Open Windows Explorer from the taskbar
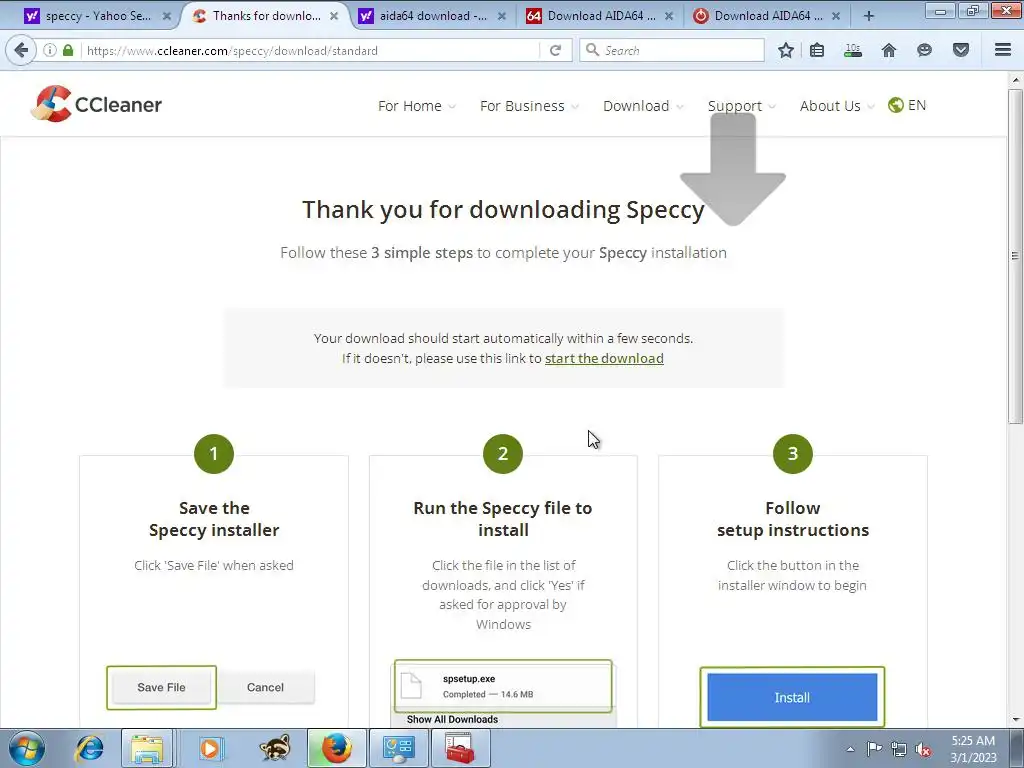Screen dimensions: 1024x768 [x=147, y=748]
